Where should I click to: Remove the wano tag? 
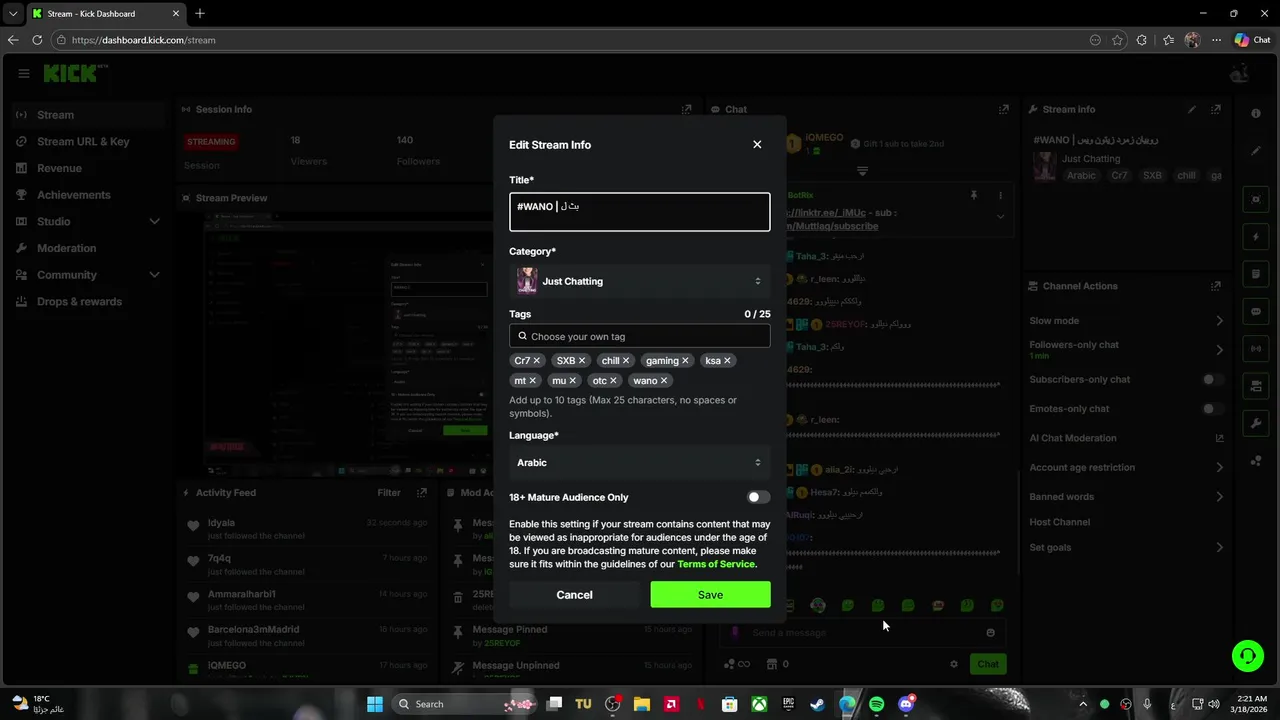coord(663,381)
